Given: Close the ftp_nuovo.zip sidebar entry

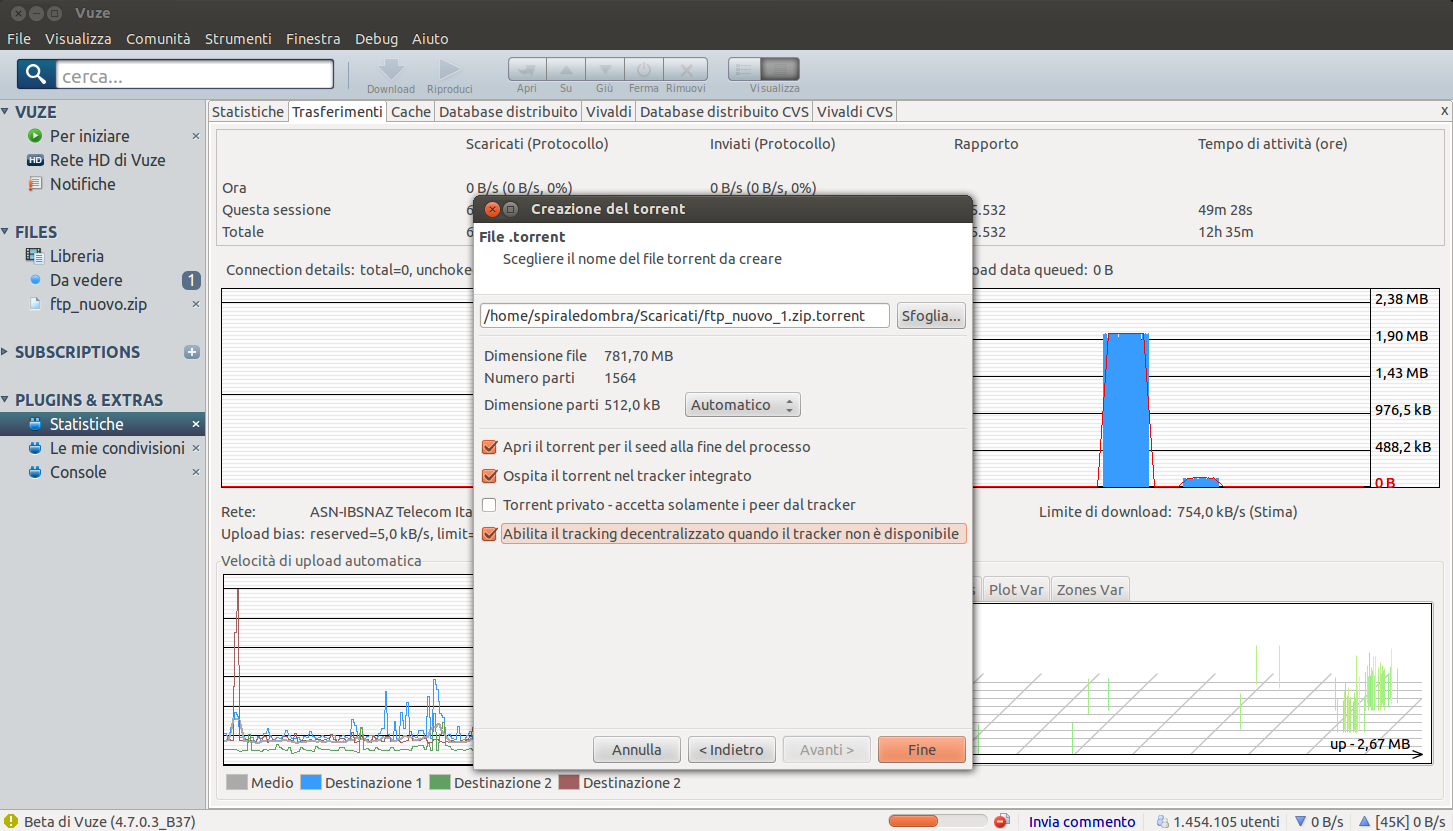Looking at the screenshot, I should 196,304.
